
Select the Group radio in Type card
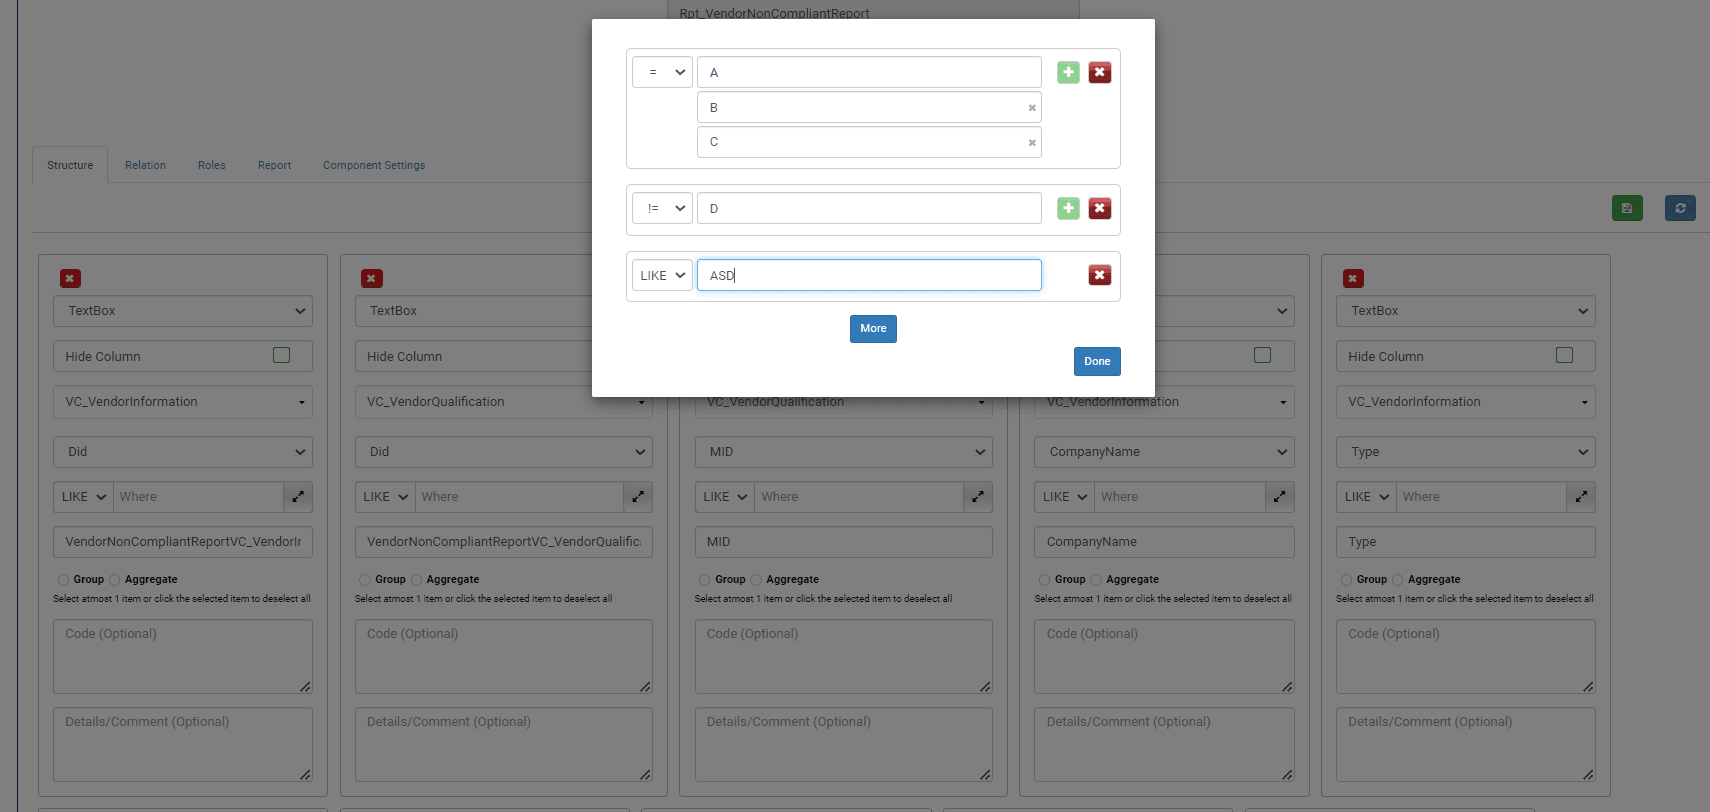click(x=1346, y=580)
